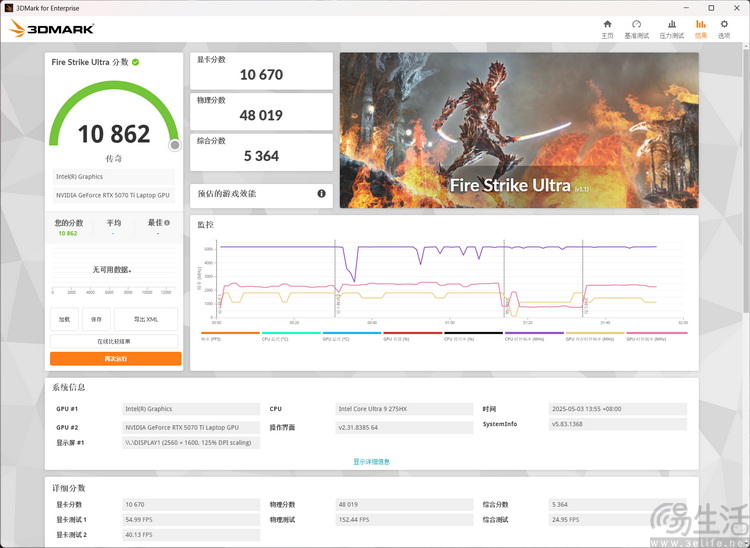The image size is (750, 548).
Task: Click the 3DMark window title icon
Action: 9,8
